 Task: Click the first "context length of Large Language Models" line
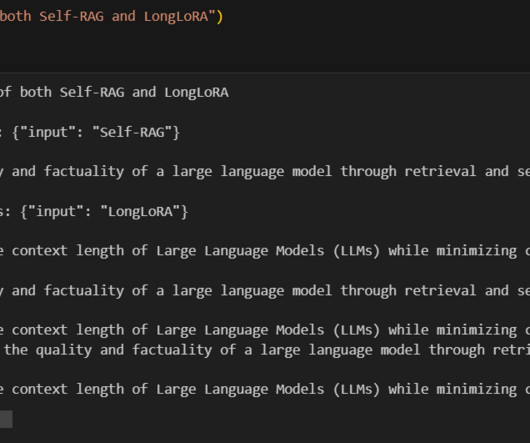(x=265, y=251)
